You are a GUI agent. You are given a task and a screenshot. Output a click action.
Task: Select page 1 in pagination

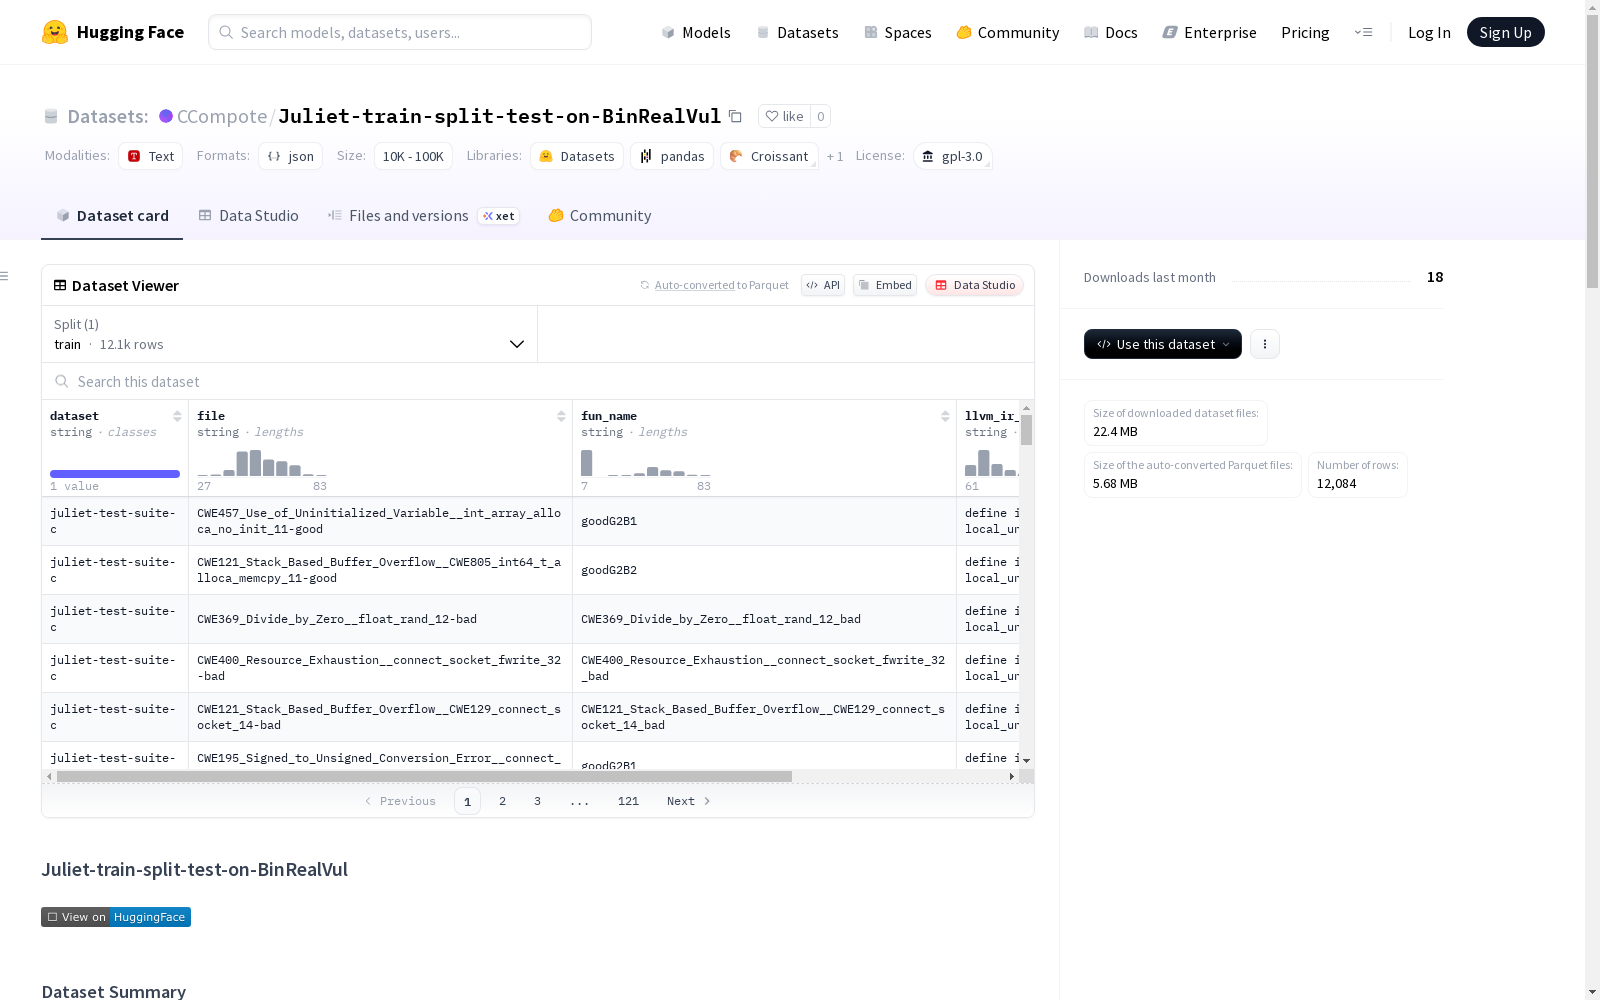(467, 801)
